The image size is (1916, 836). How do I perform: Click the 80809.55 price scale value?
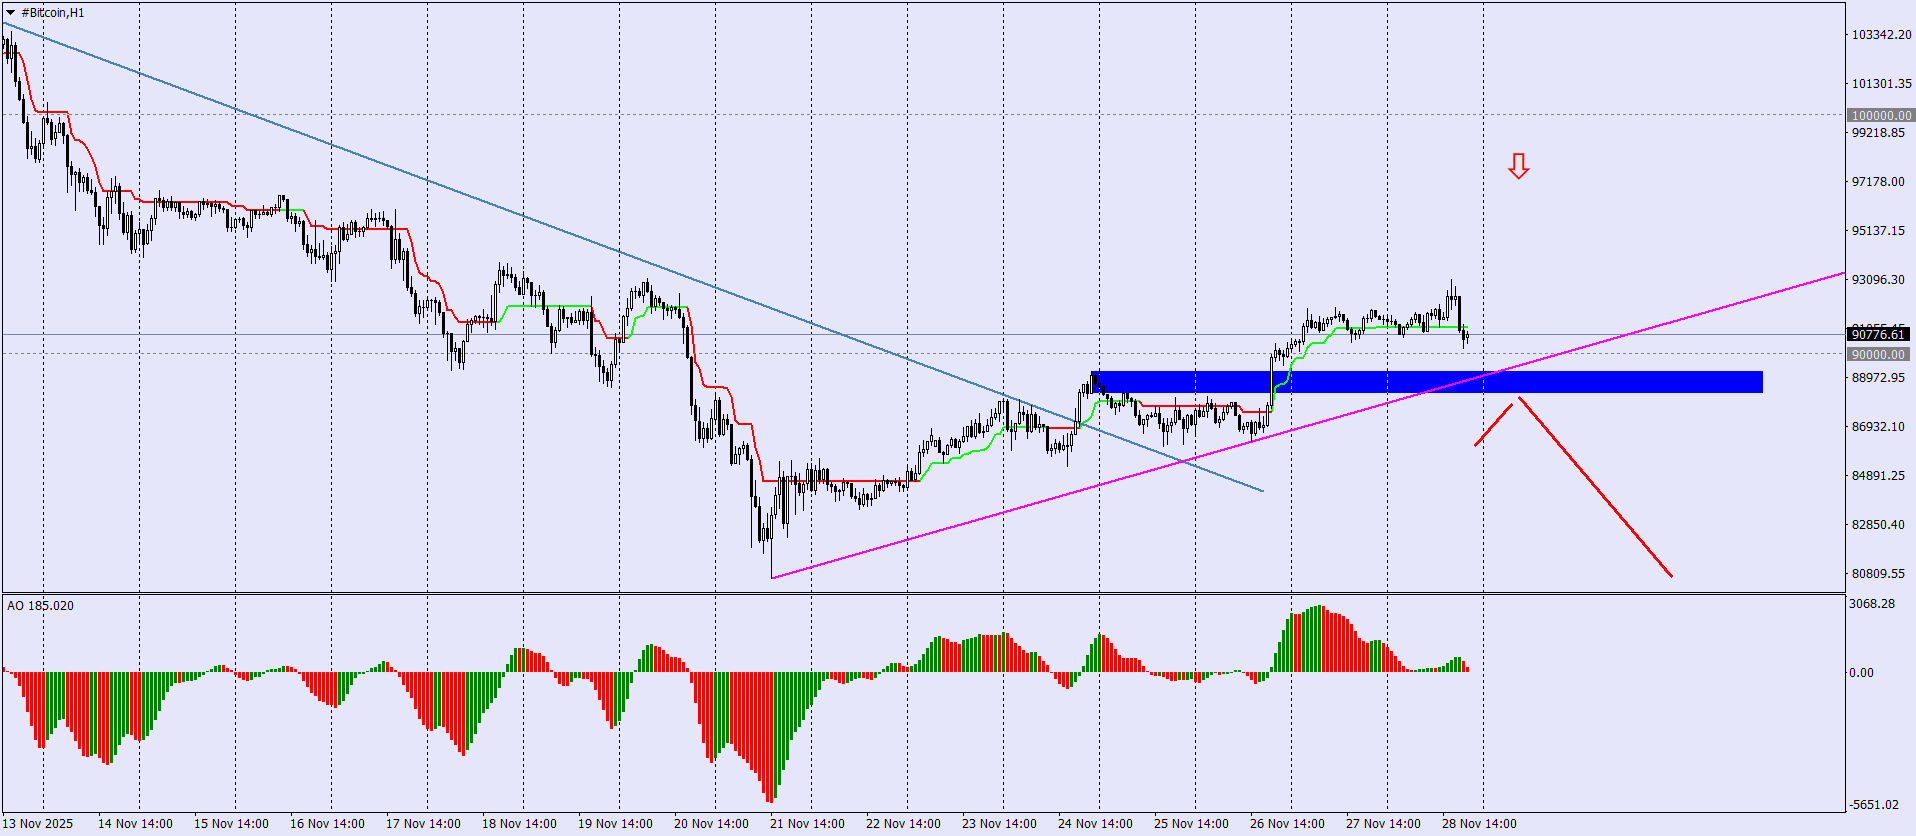click(1878, 574)
